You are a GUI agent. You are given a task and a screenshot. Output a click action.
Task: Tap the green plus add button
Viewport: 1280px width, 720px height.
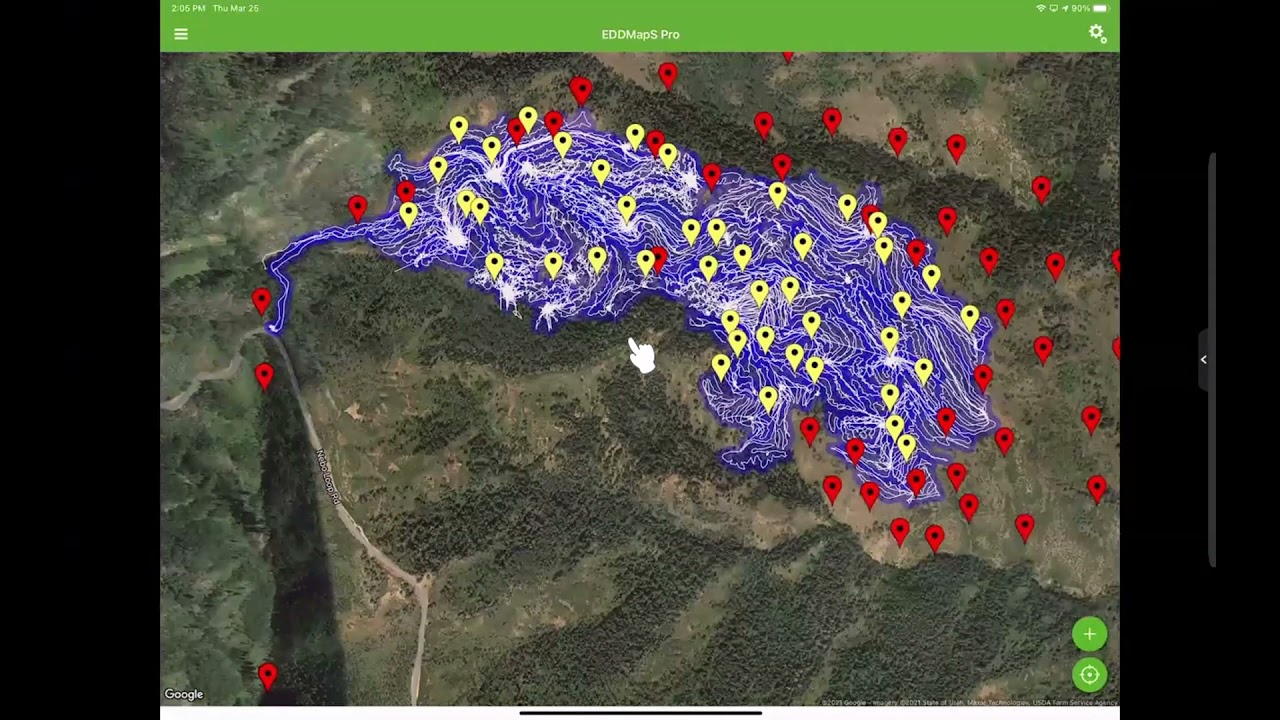coord(1089,634)
